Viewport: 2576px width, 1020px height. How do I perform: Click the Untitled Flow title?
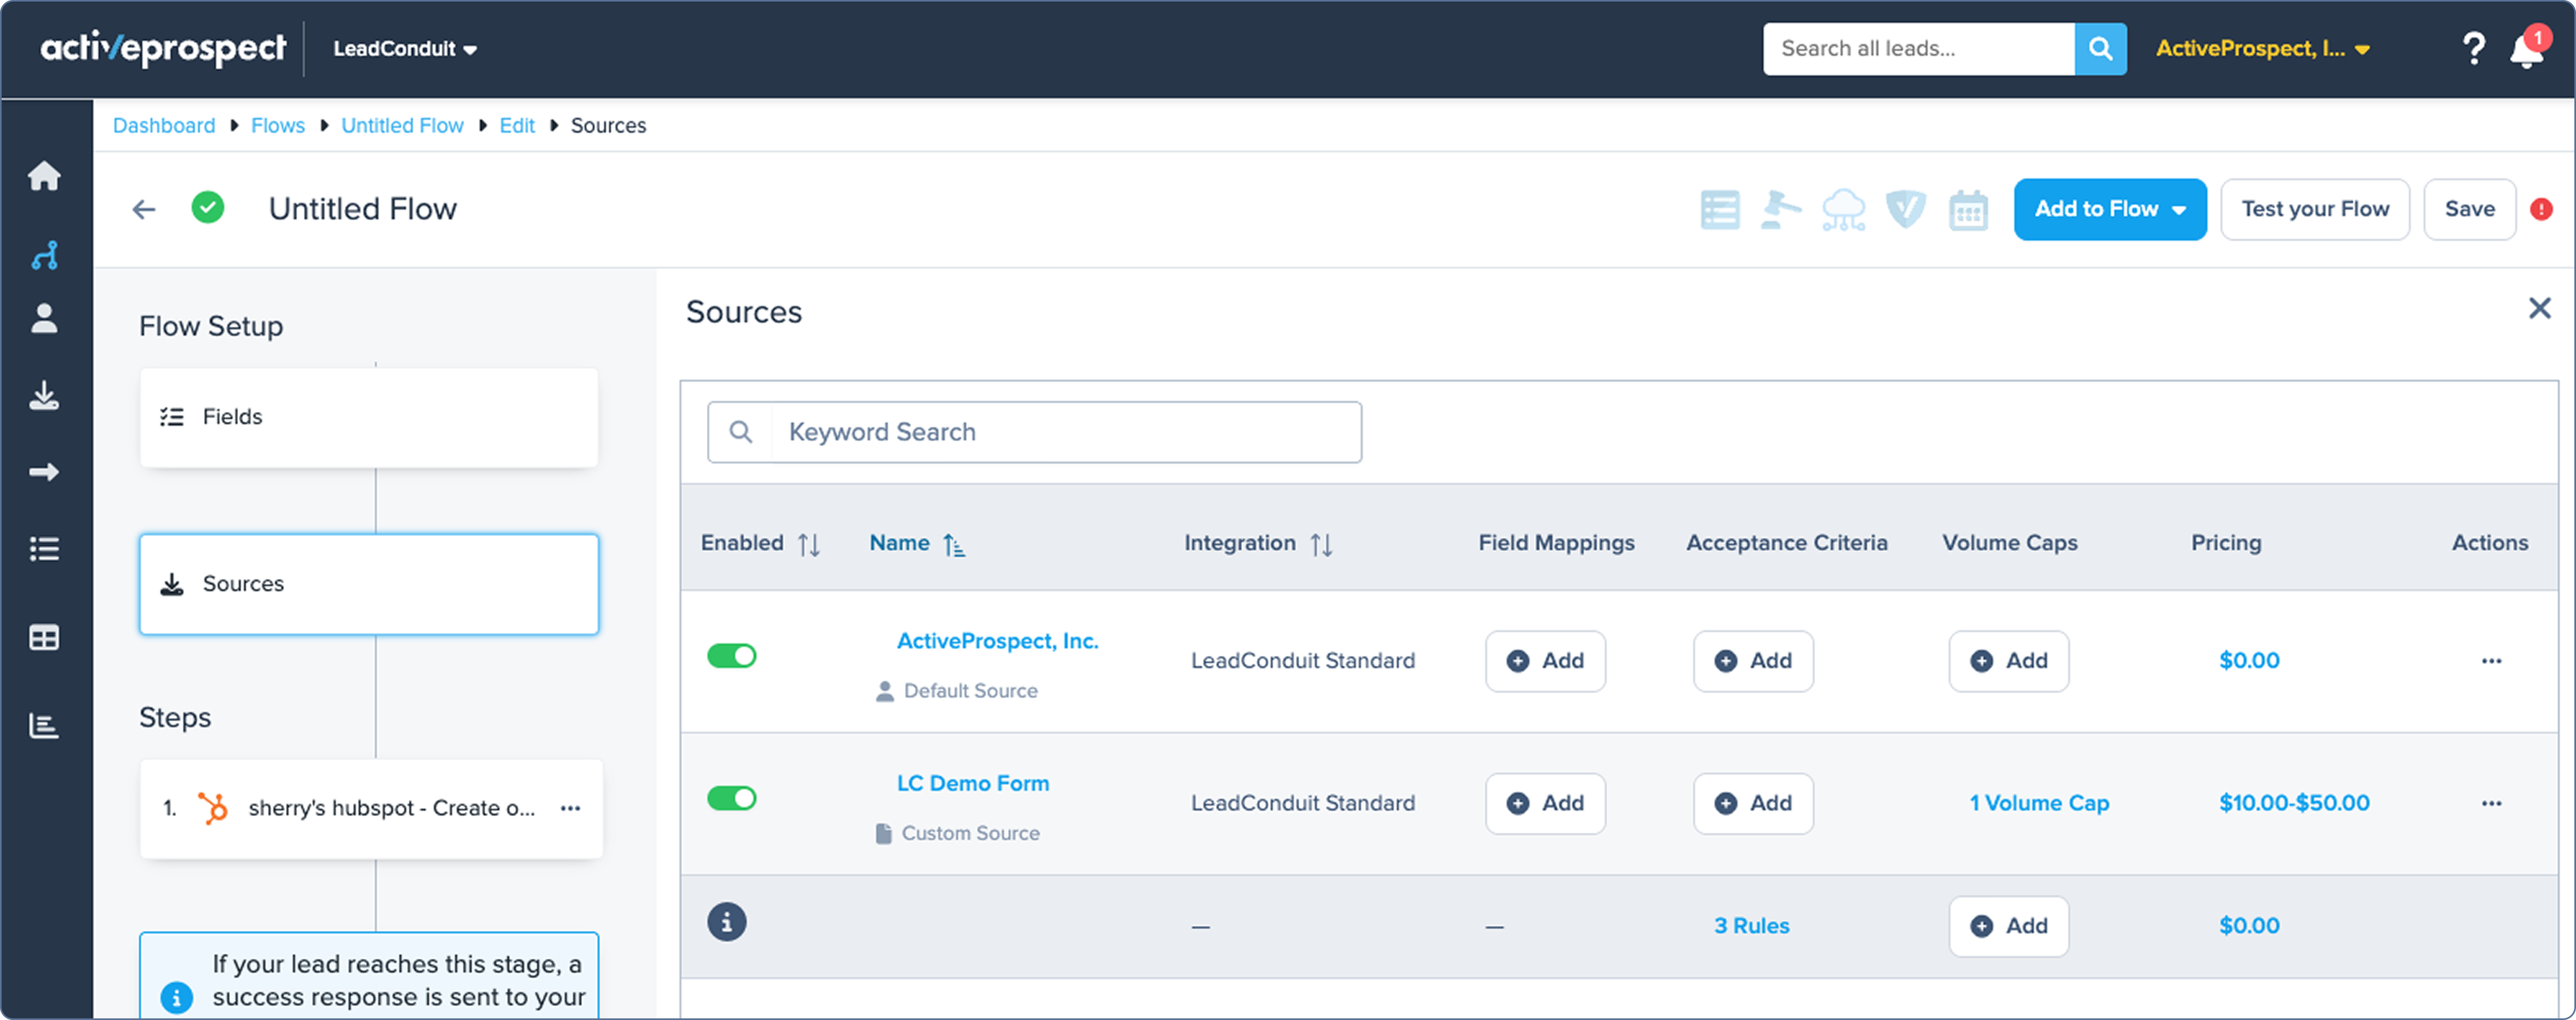coord(363,209)
